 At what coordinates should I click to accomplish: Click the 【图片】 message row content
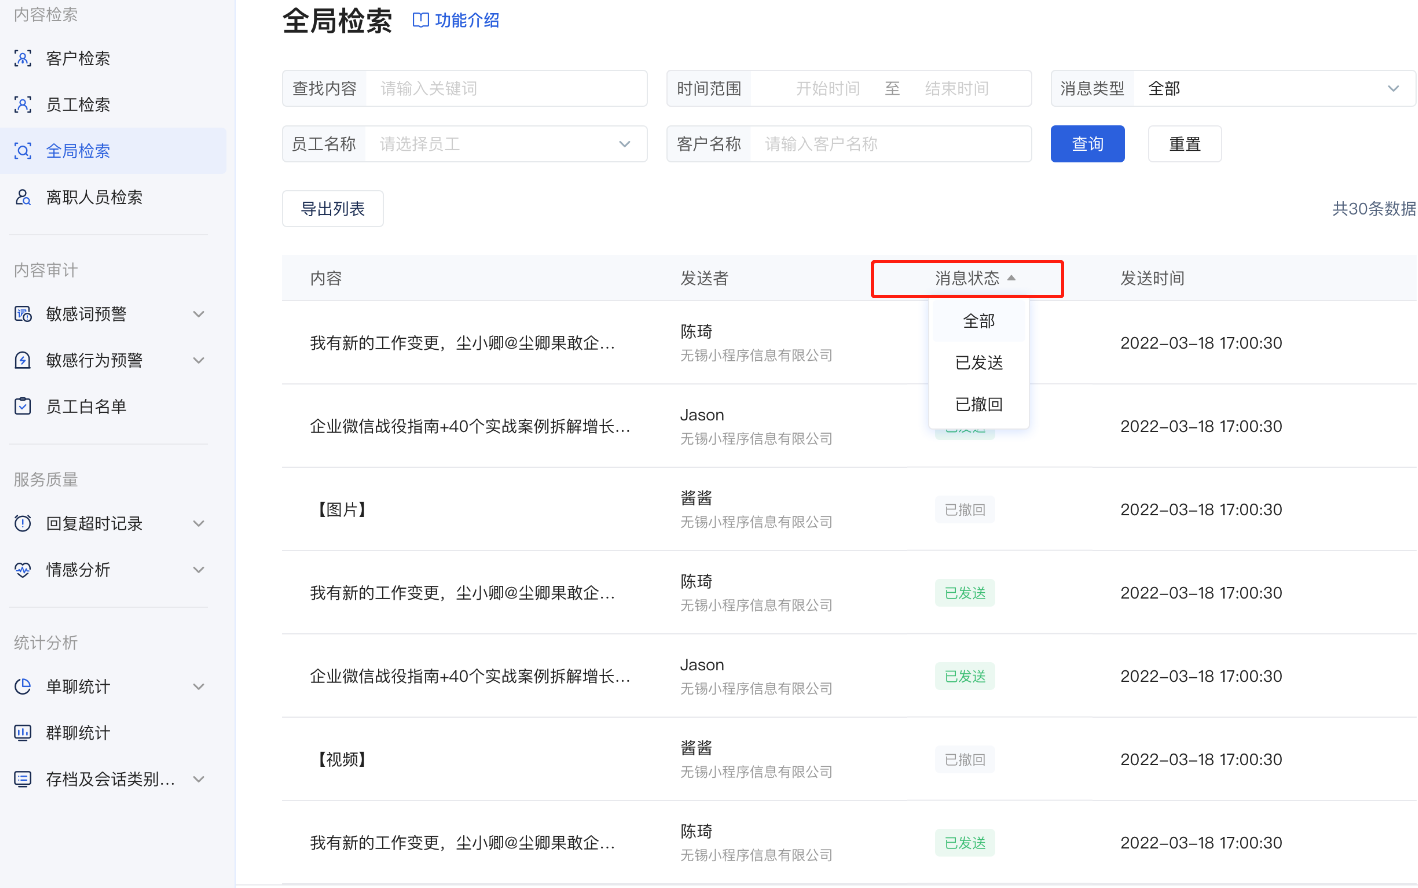(342, 510)
